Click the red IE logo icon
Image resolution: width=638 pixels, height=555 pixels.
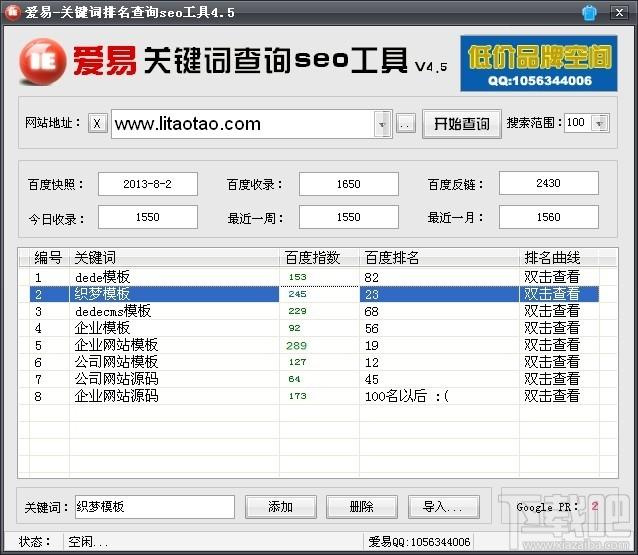pos(43,61)
